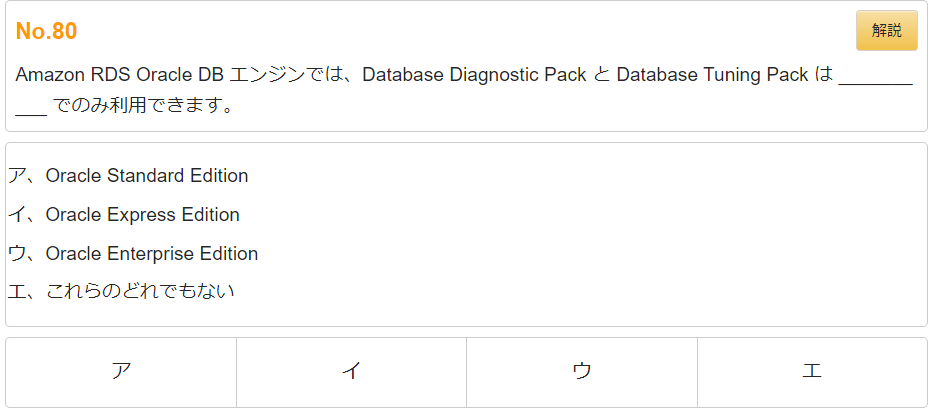The height and width of the screenshot is (408, 933).
Task: Click the No.80 question number heading
Action: tap(46, 31)
